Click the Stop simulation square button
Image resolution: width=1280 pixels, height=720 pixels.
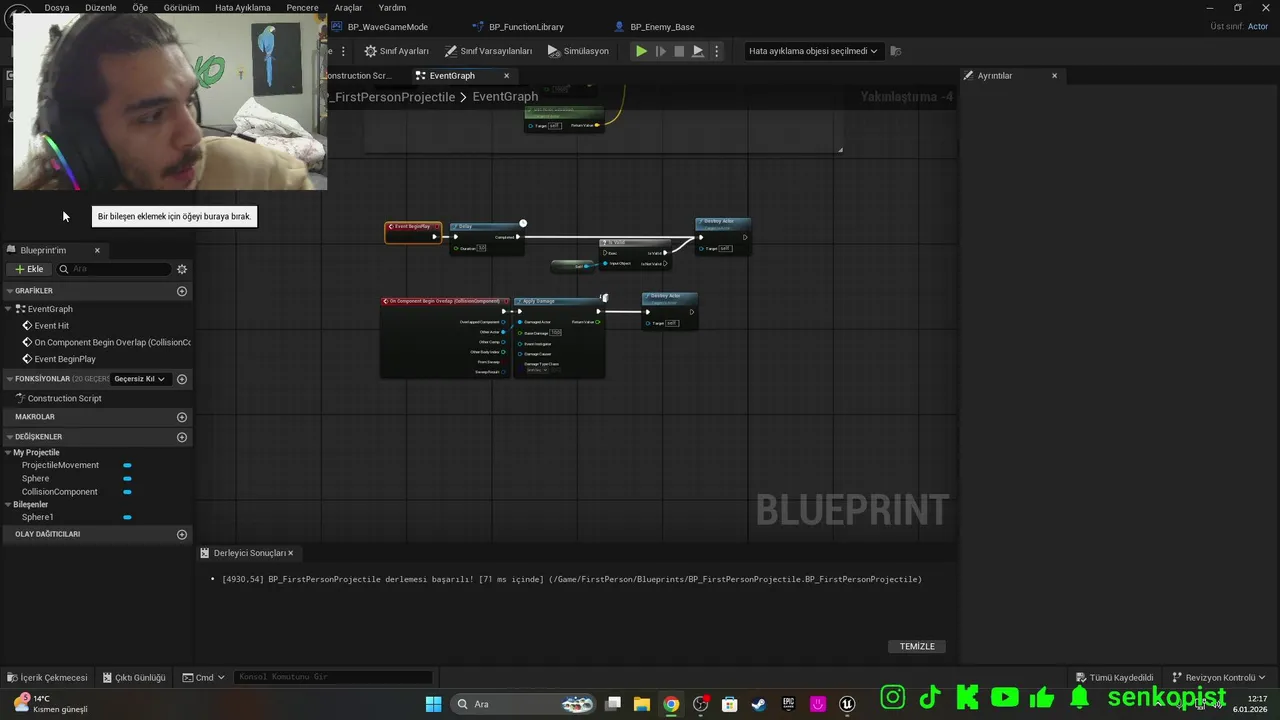pyautogui.click(x=679, y=51)
